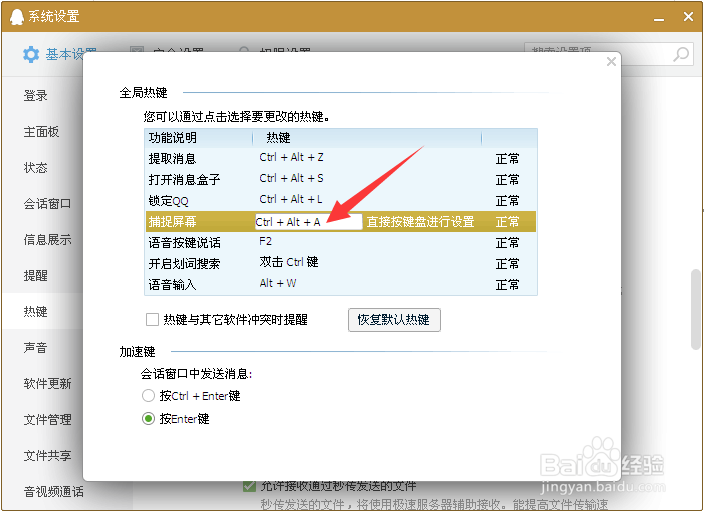The image size is (704, 512).
Task: Close the 系统设置 window
Action: [x=688, y=17]
